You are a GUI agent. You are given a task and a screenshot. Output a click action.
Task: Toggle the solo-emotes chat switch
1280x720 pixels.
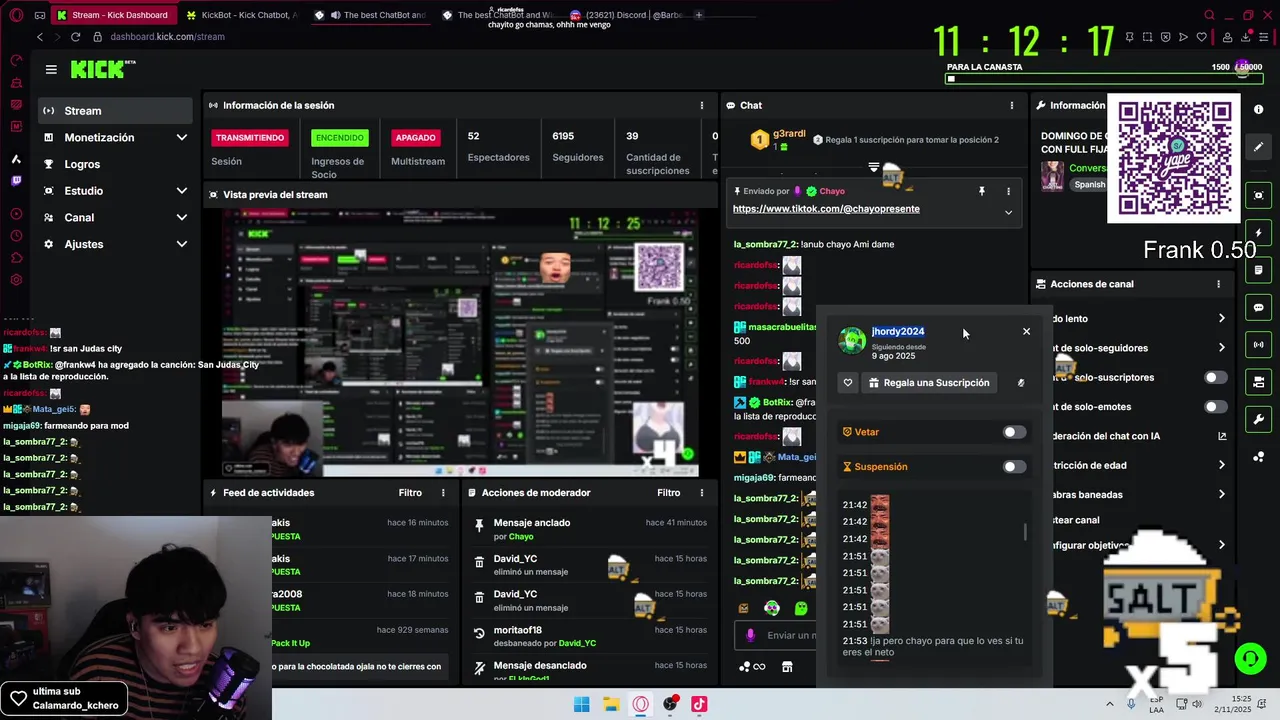coord(1215,407)
